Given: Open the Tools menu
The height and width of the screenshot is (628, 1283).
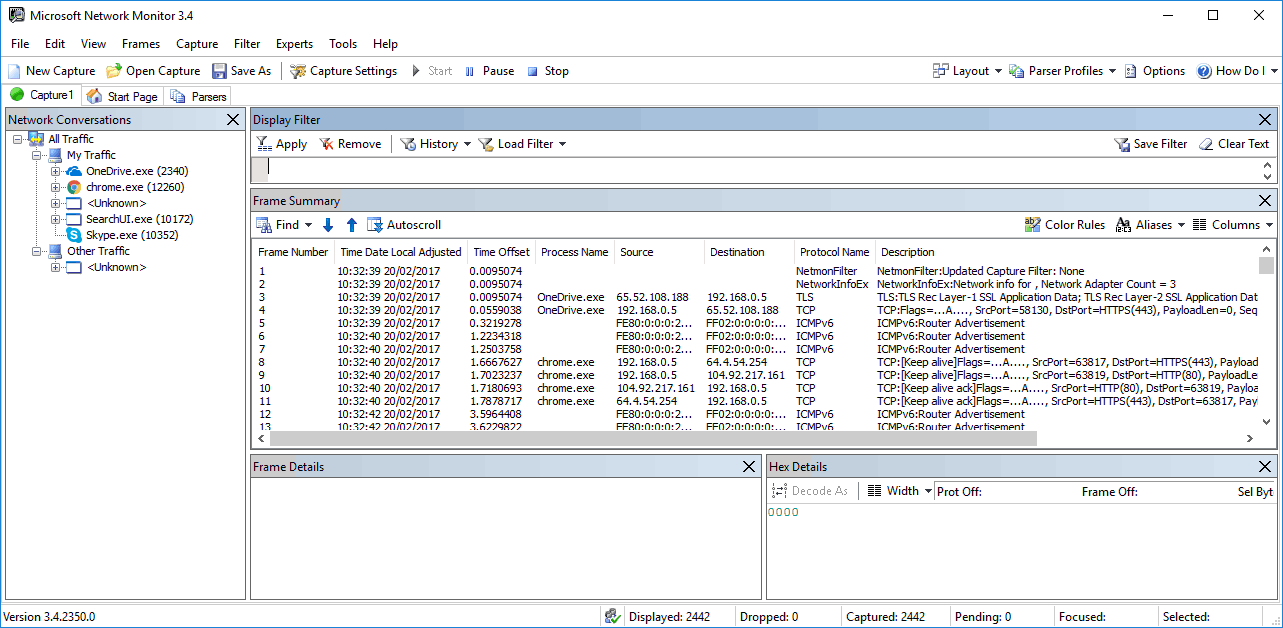Looking at the screenshot, I should click(x=343, y=44).
